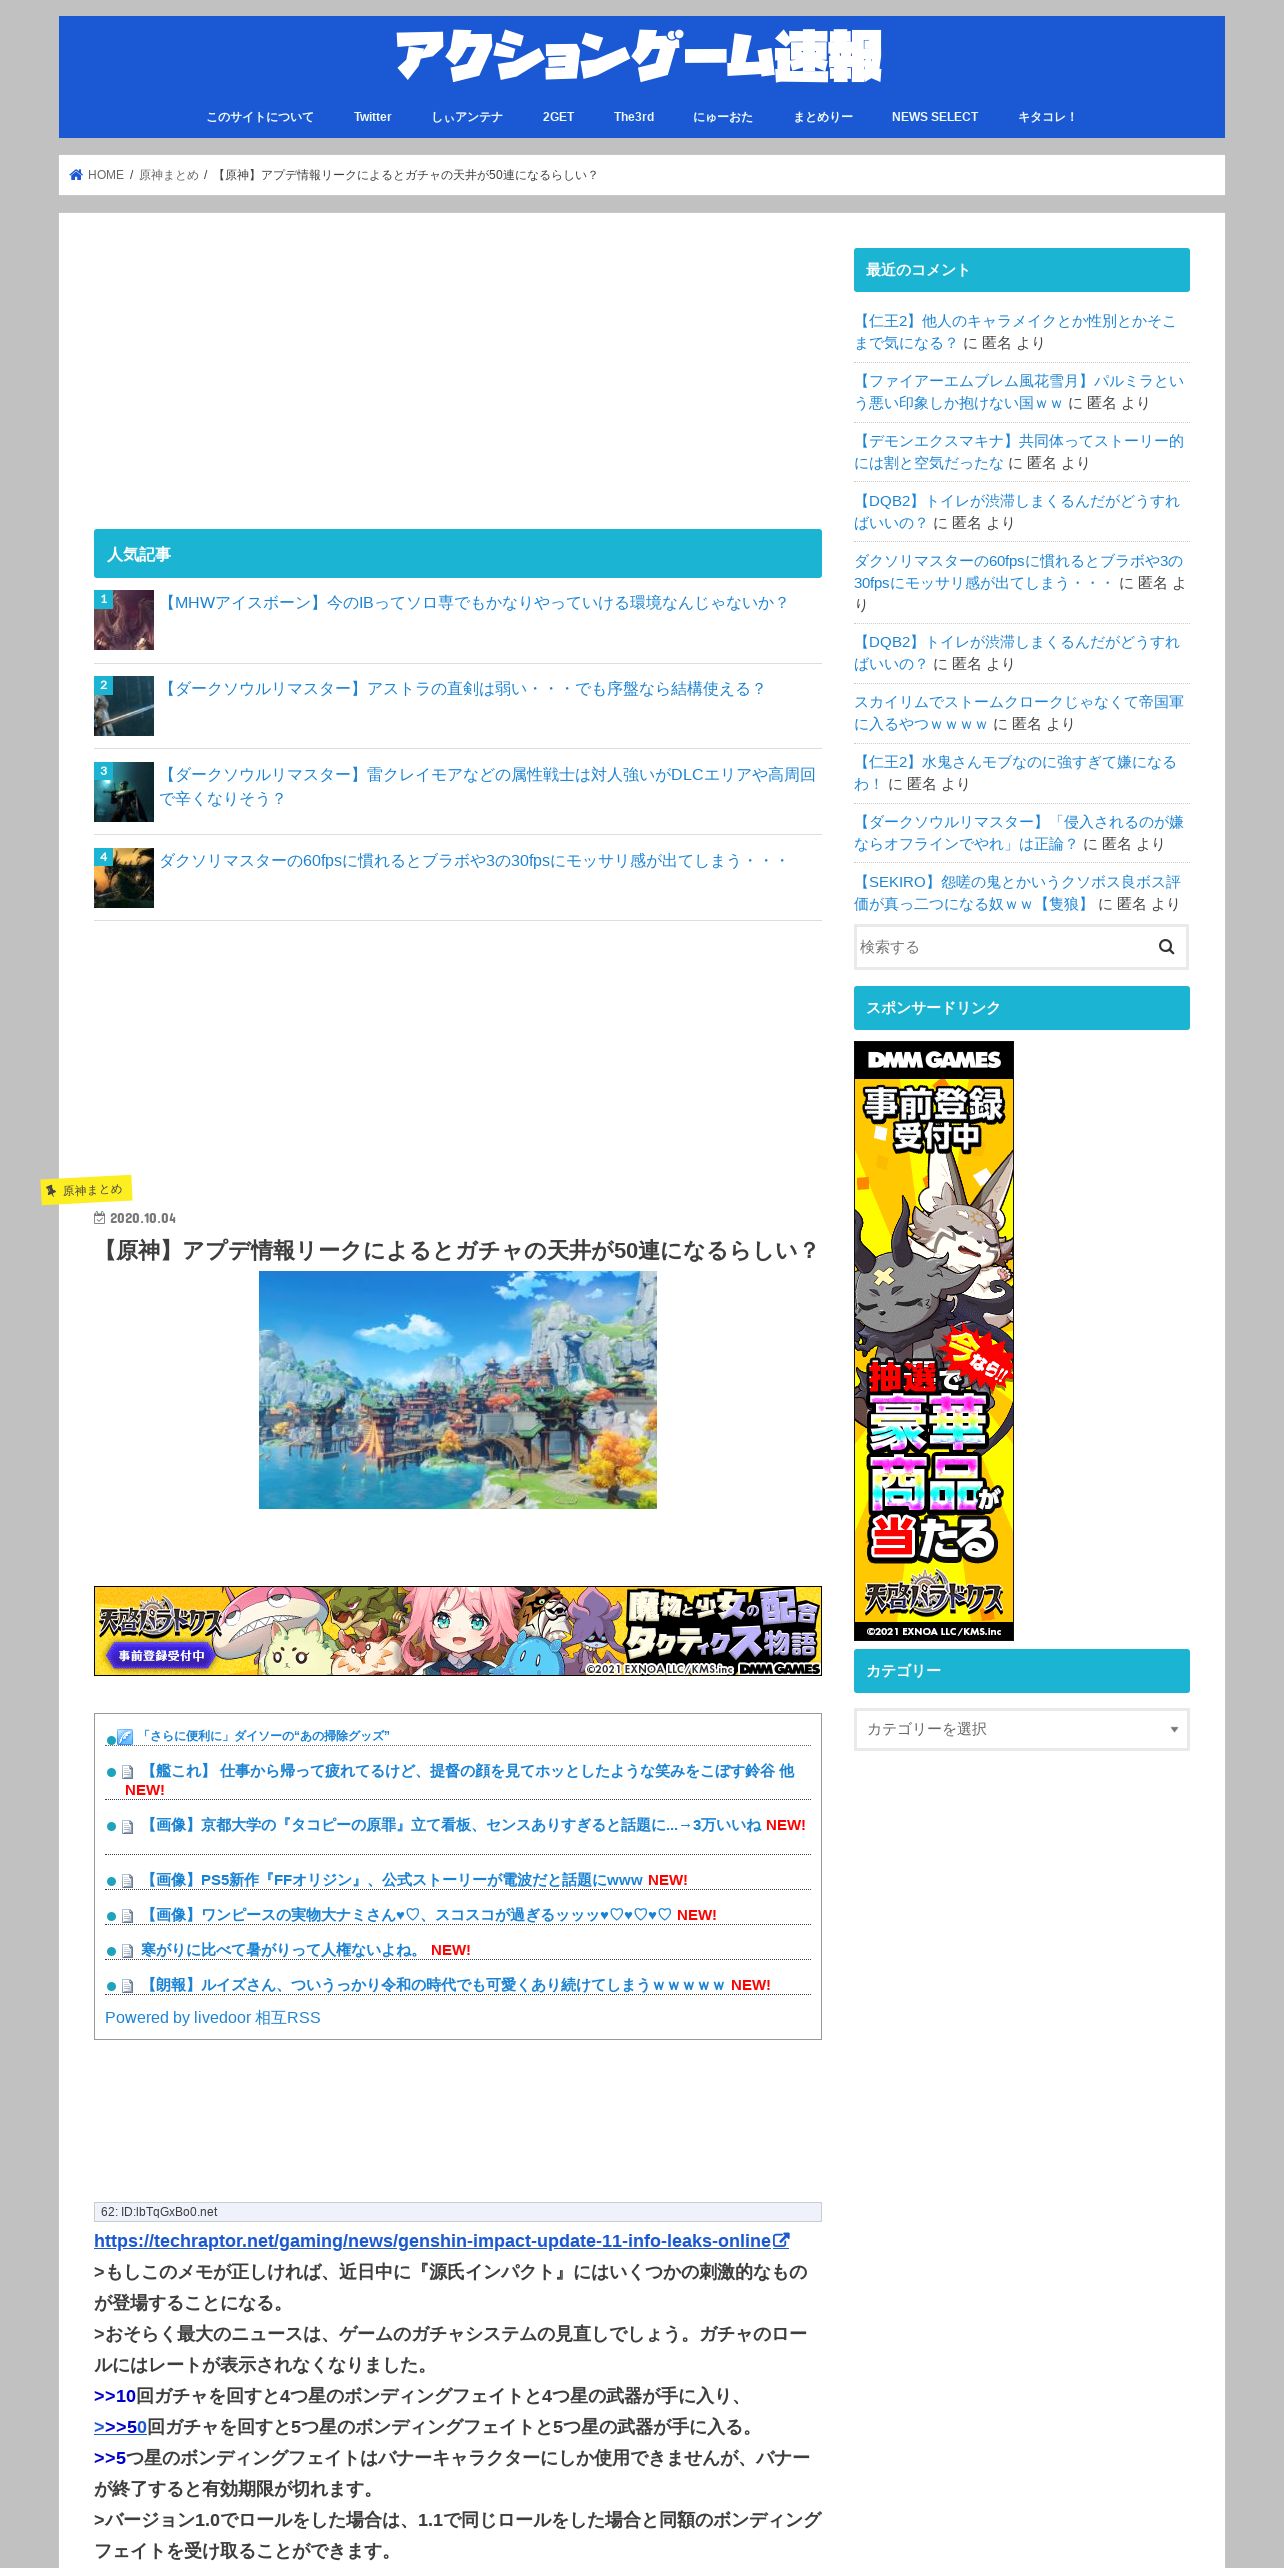Open 2GET navigation link

click(558, 117)
